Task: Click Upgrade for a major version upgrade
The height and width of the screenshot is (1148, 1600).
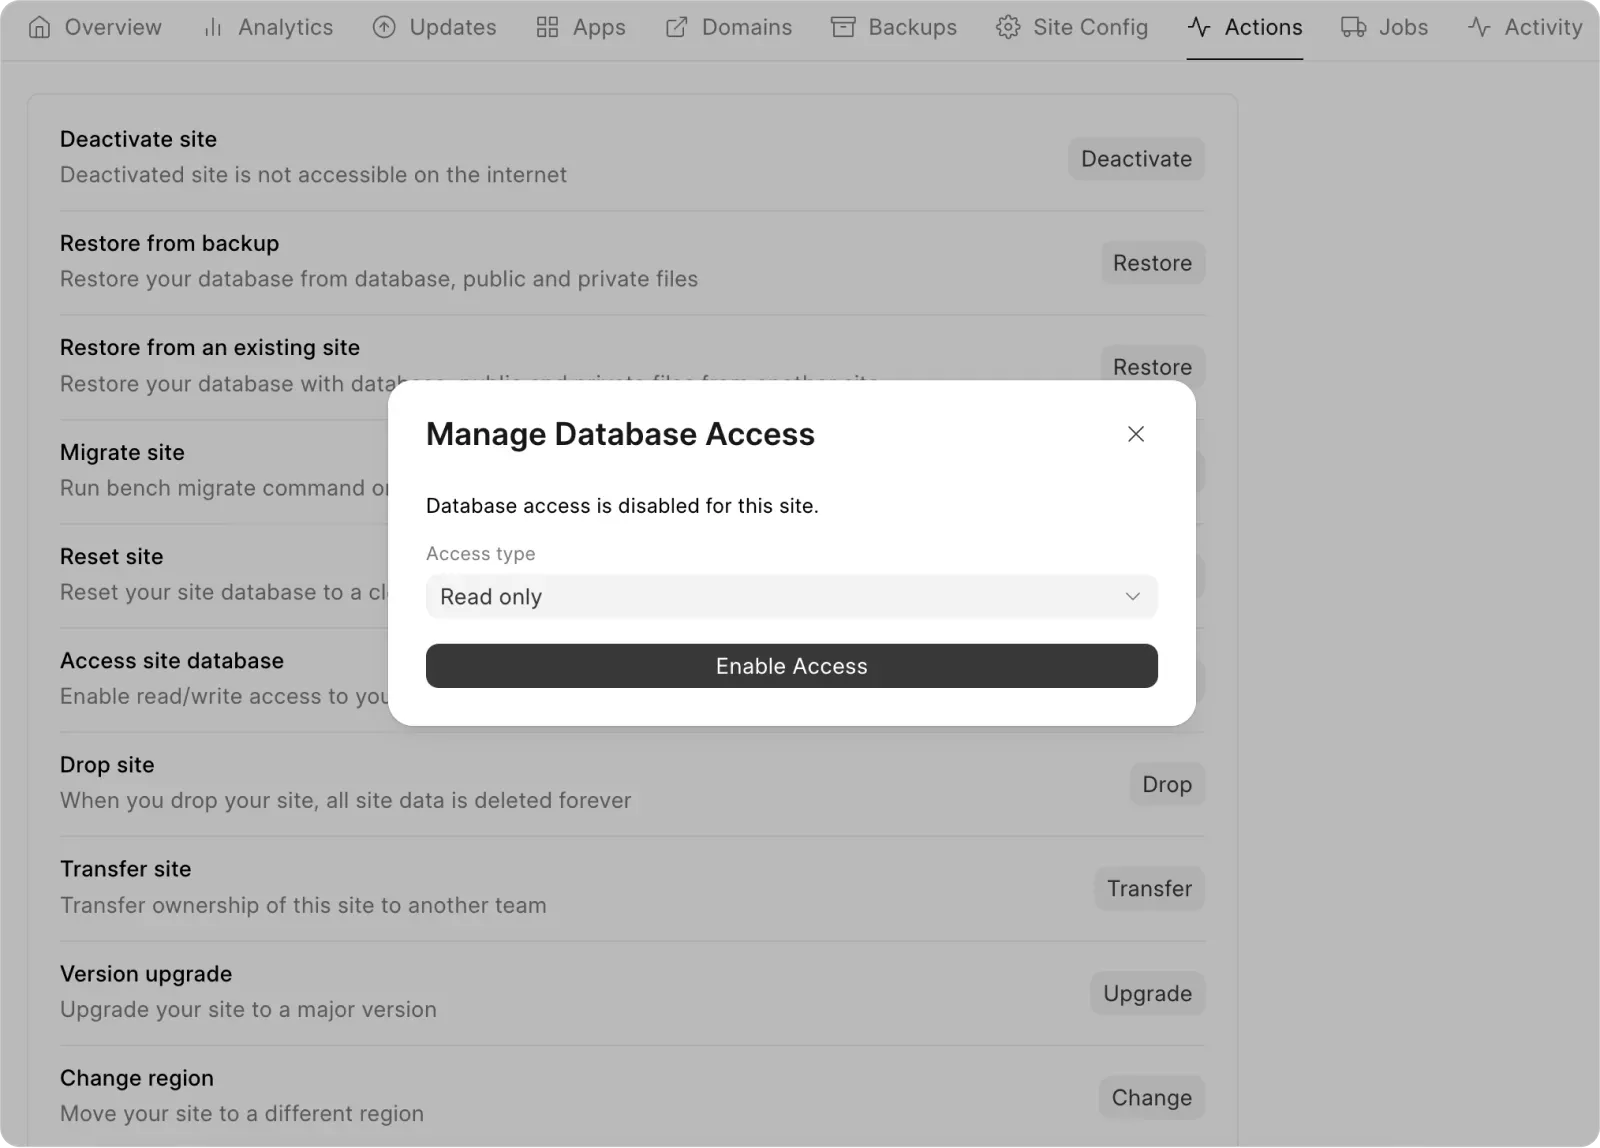Action: click(x=1147, y=993)
